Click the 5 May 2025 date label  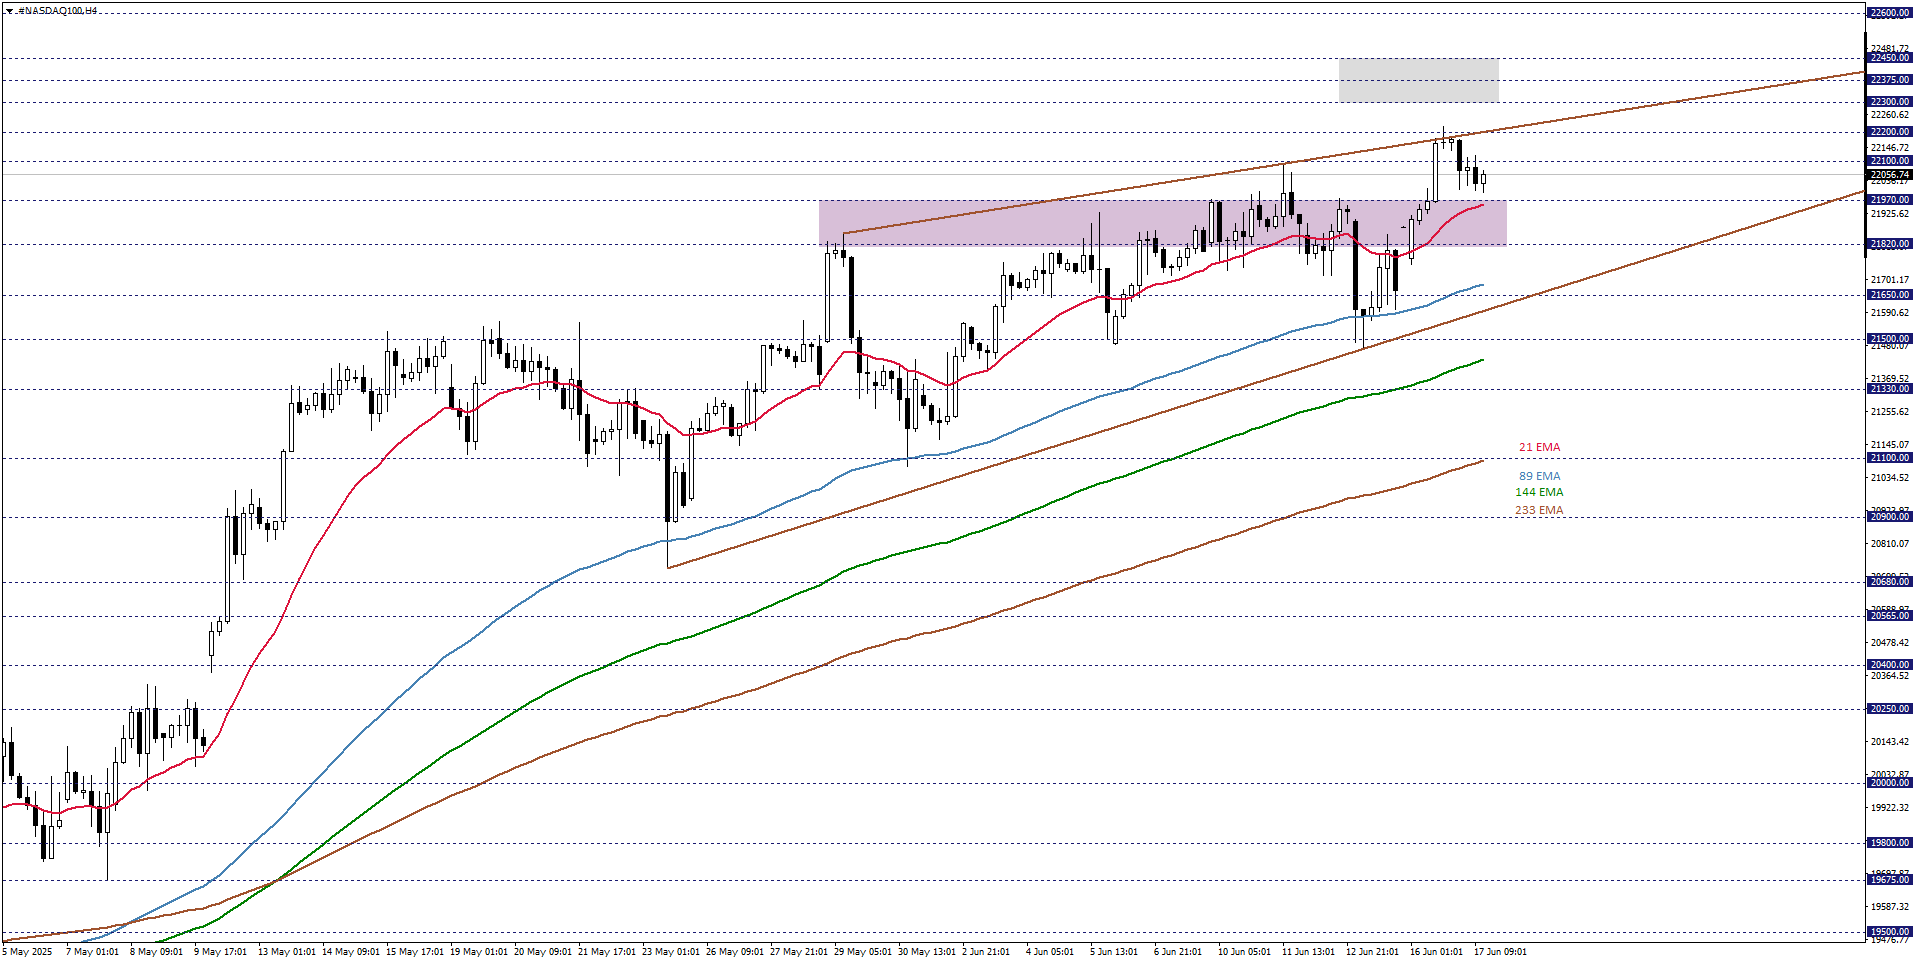click(27, 952)
